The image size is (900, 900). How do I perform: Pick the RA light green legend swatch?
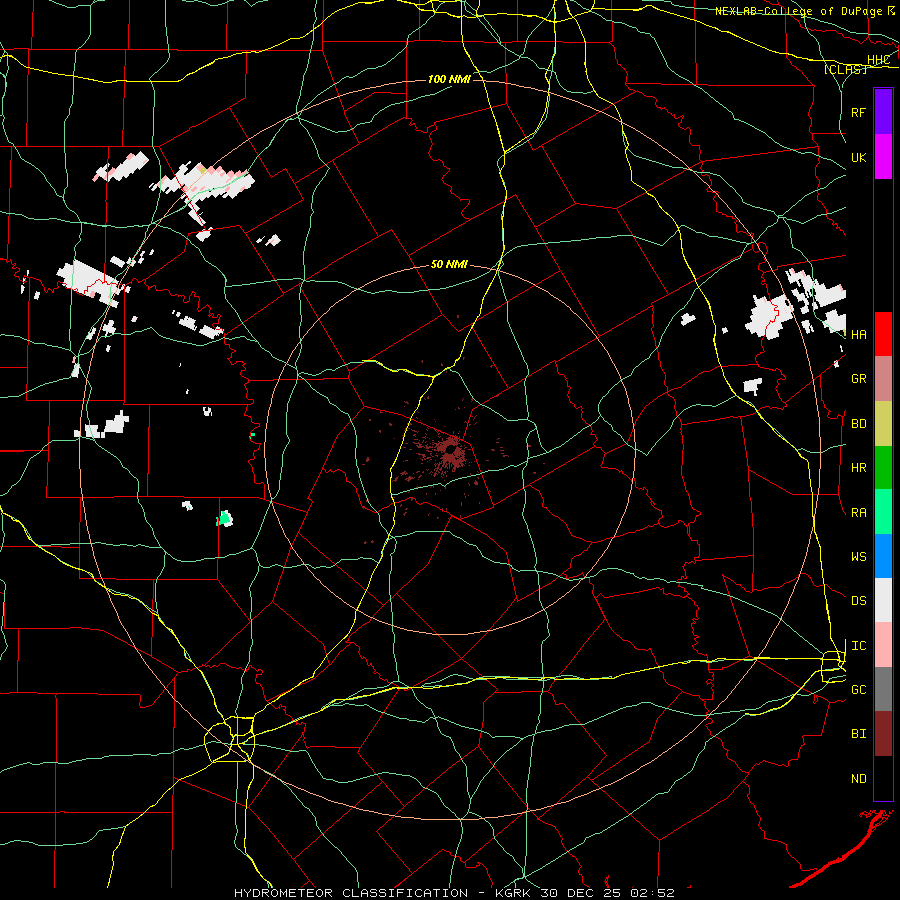[x=883, y=512]
